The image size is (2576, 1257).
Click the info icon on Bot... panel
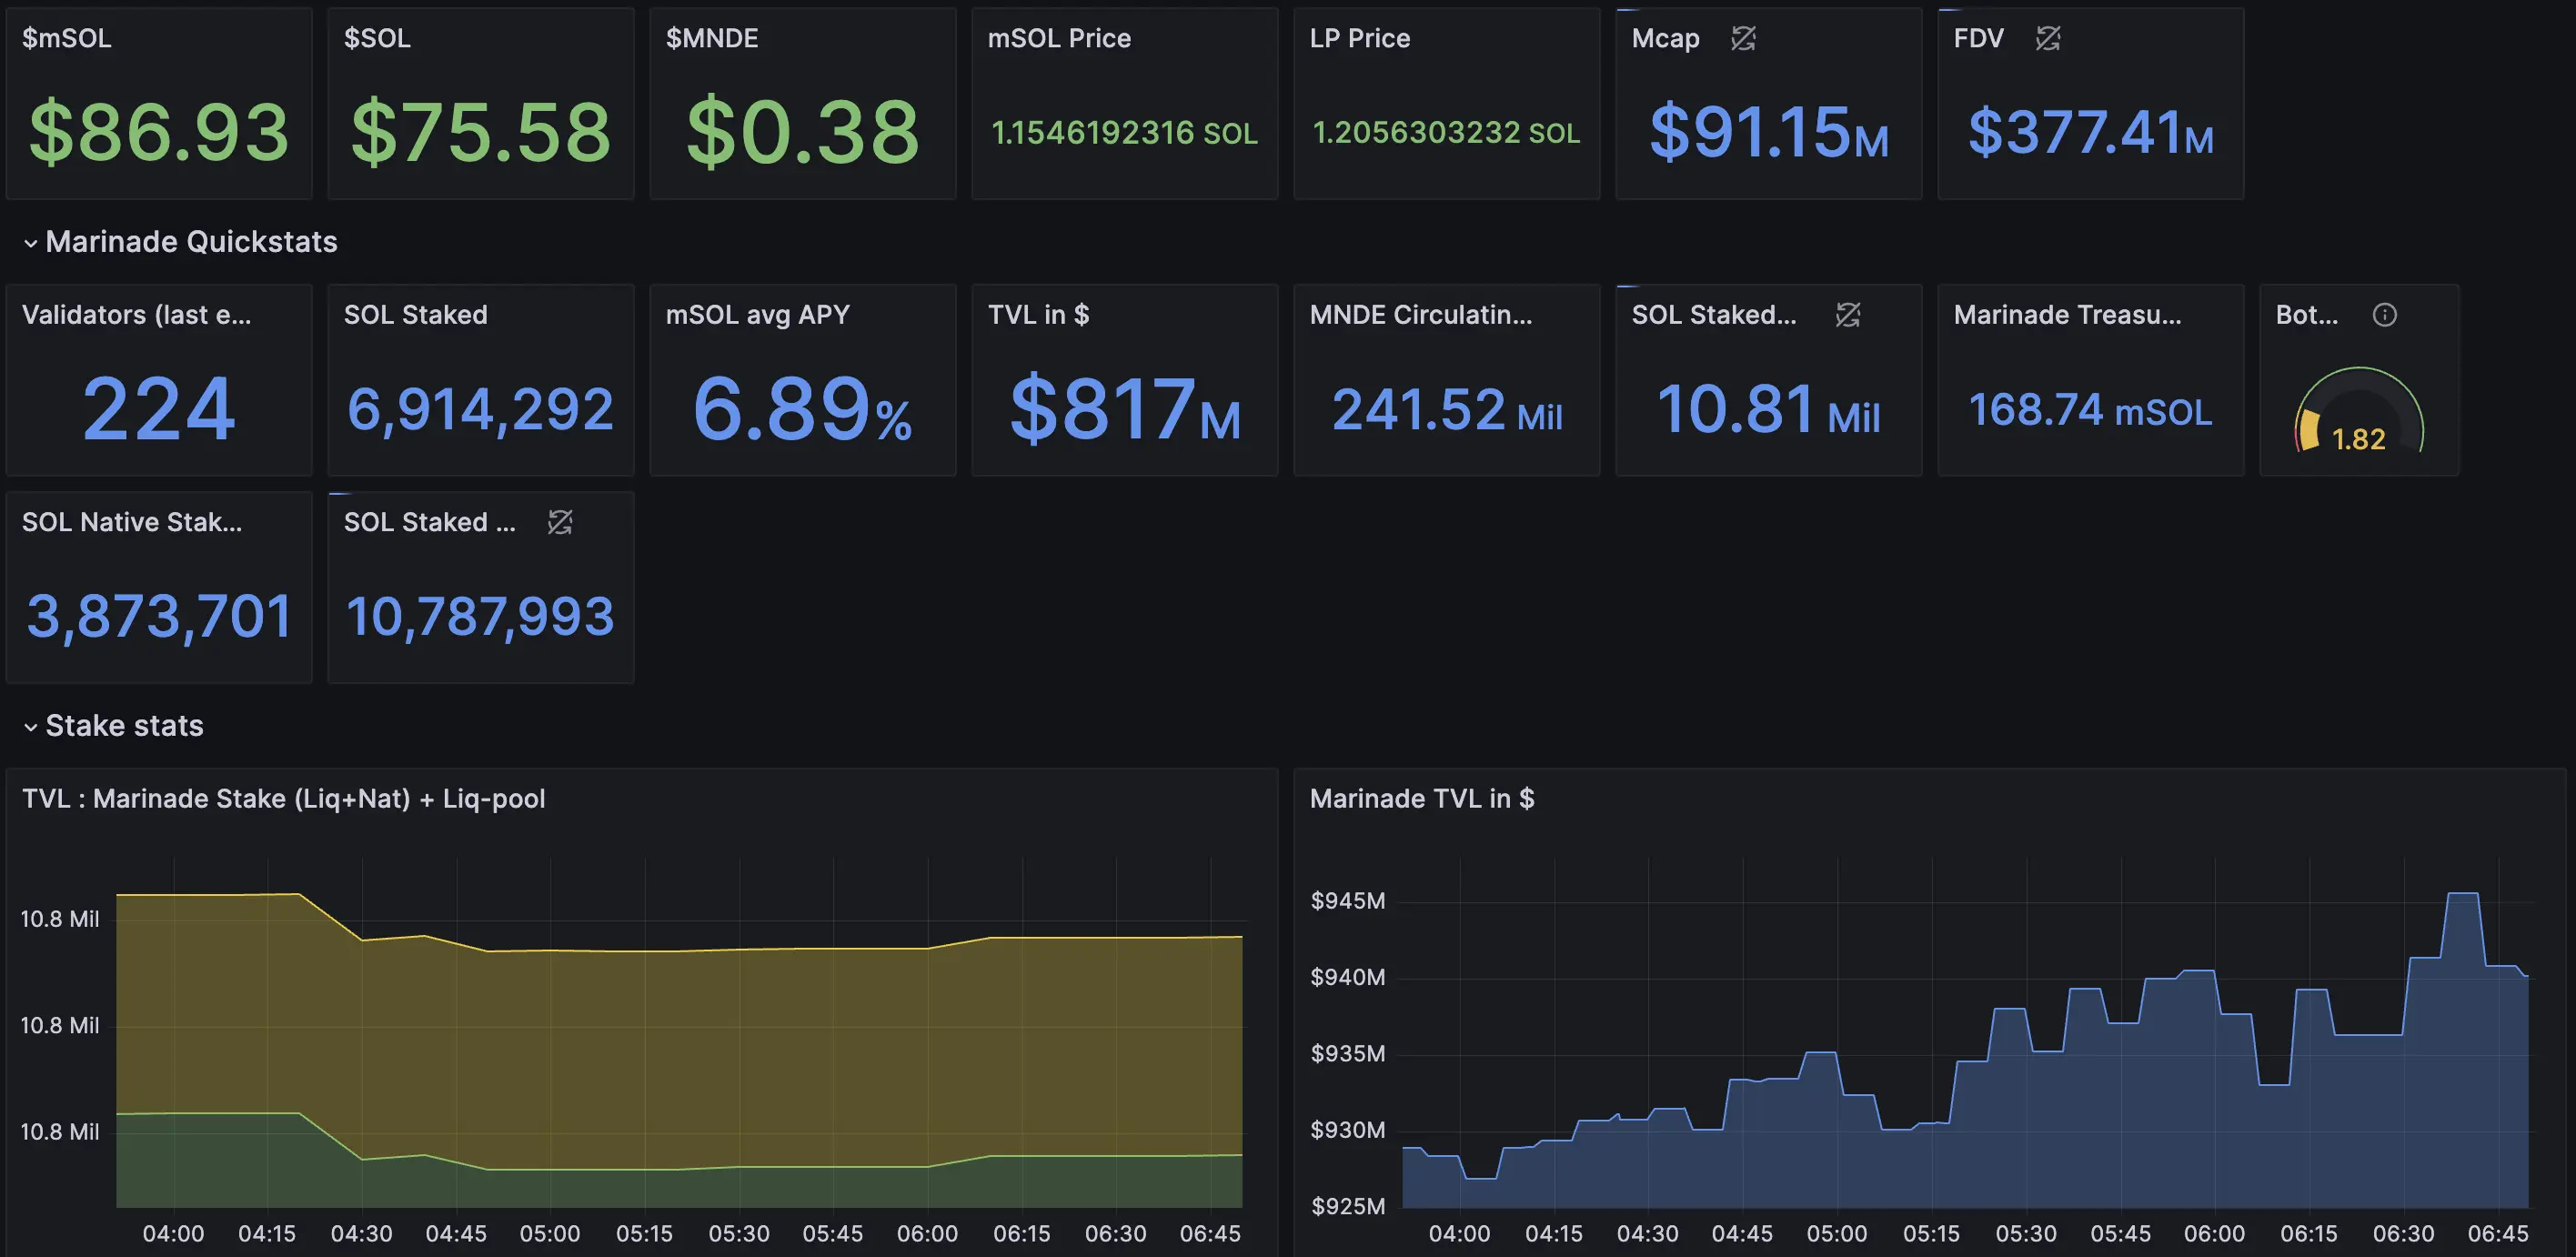tap(2384, 315)
